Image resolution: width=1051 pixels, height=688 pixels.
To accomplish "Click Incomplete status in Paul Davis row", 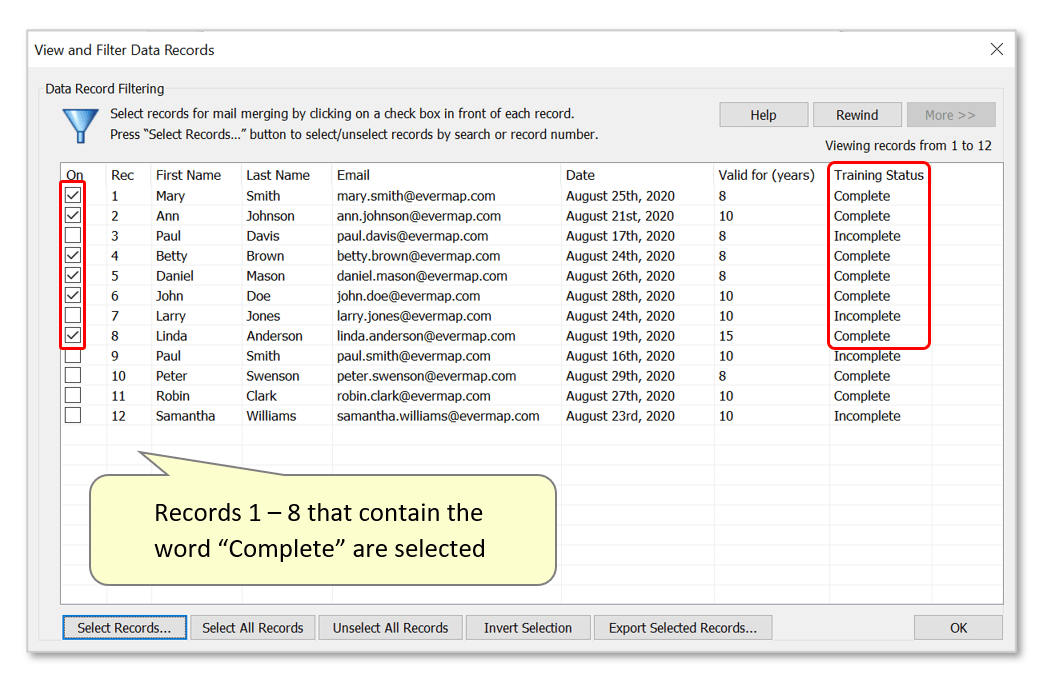I will click(867, 236).
